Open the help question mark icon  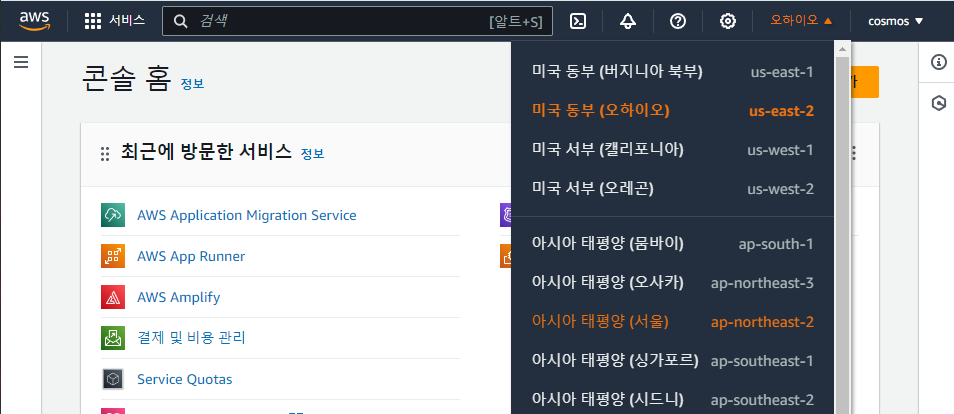click(x=678, y=21)
